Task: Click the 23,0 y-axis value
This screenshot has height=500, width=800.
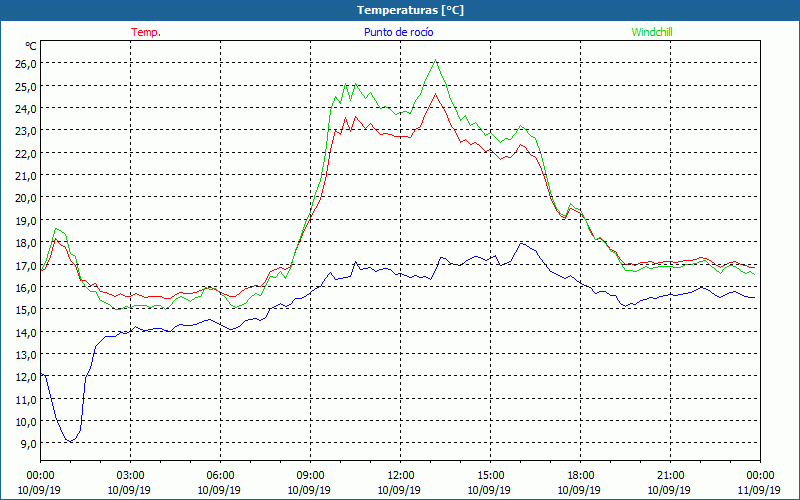Action: pos(27,131)
